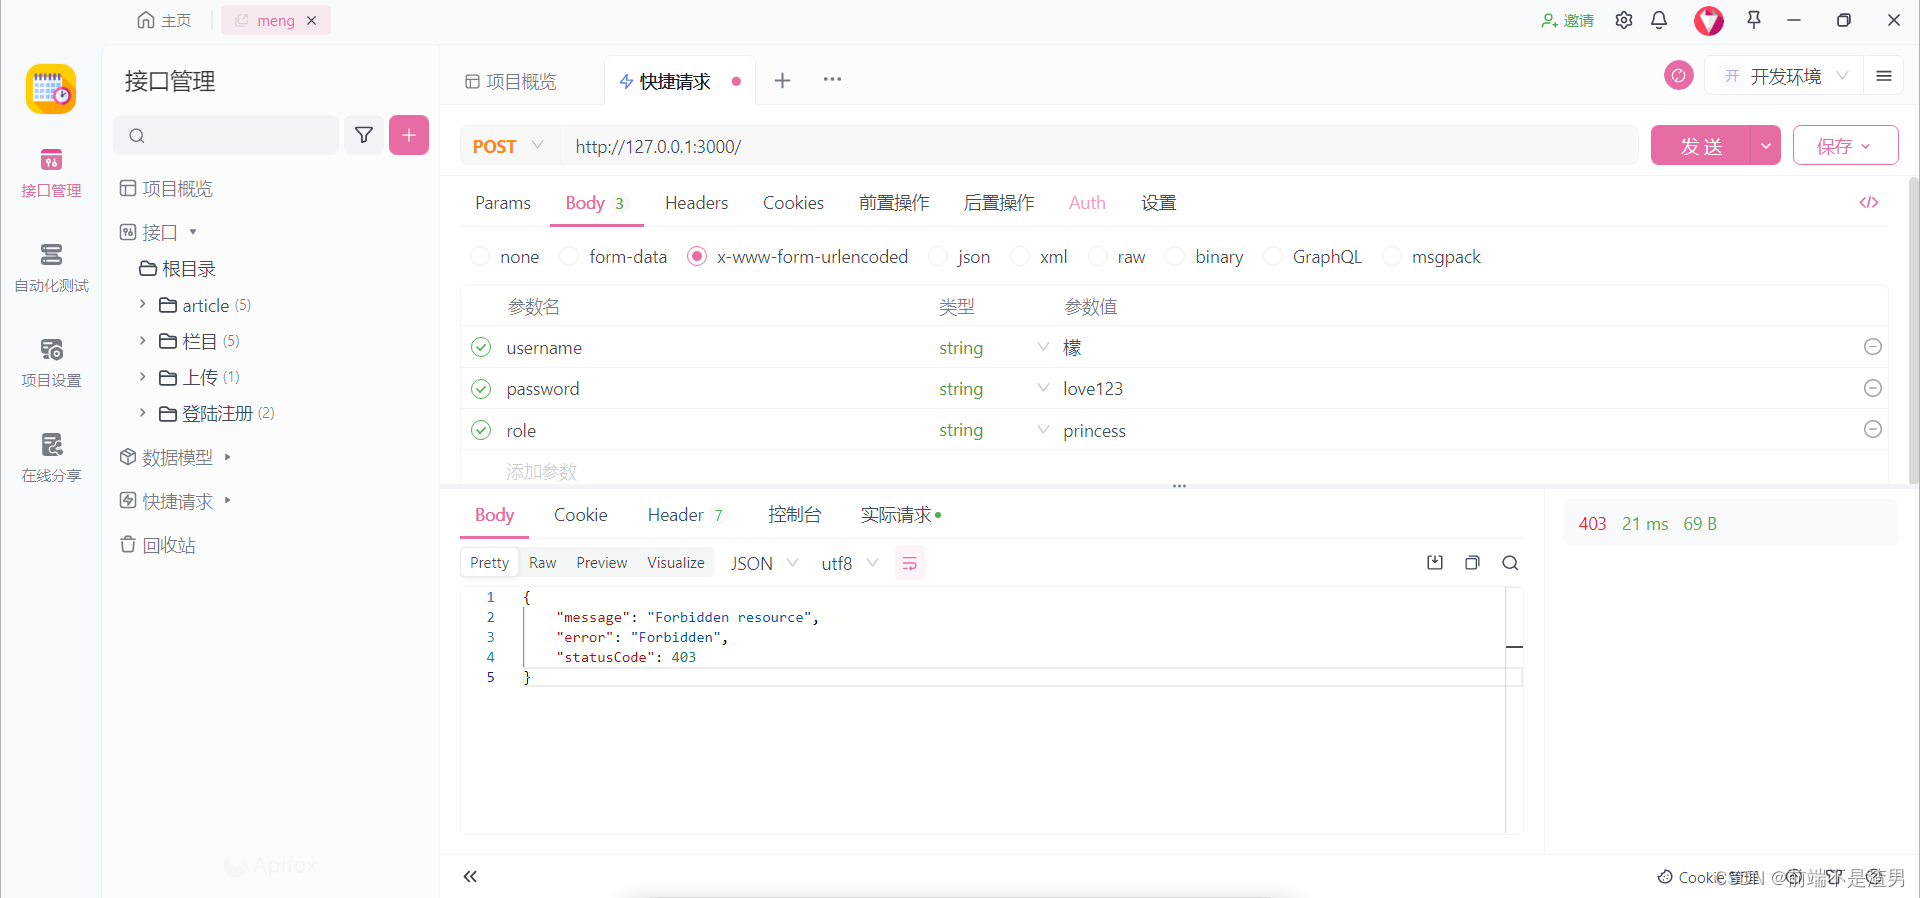Switch response view to Preview
1920x898 pixels.
click(601, 563)
